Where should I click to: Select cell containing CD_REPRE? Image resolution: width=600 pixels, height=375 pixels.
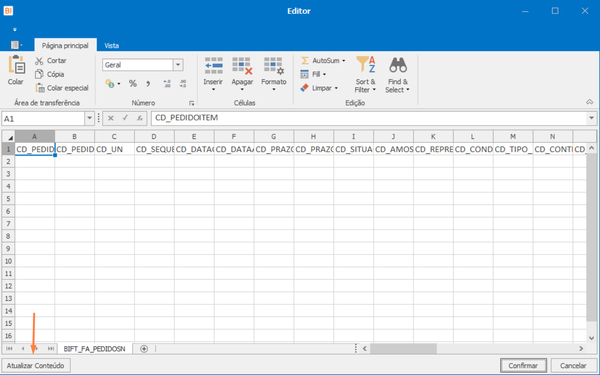(433, 149)
